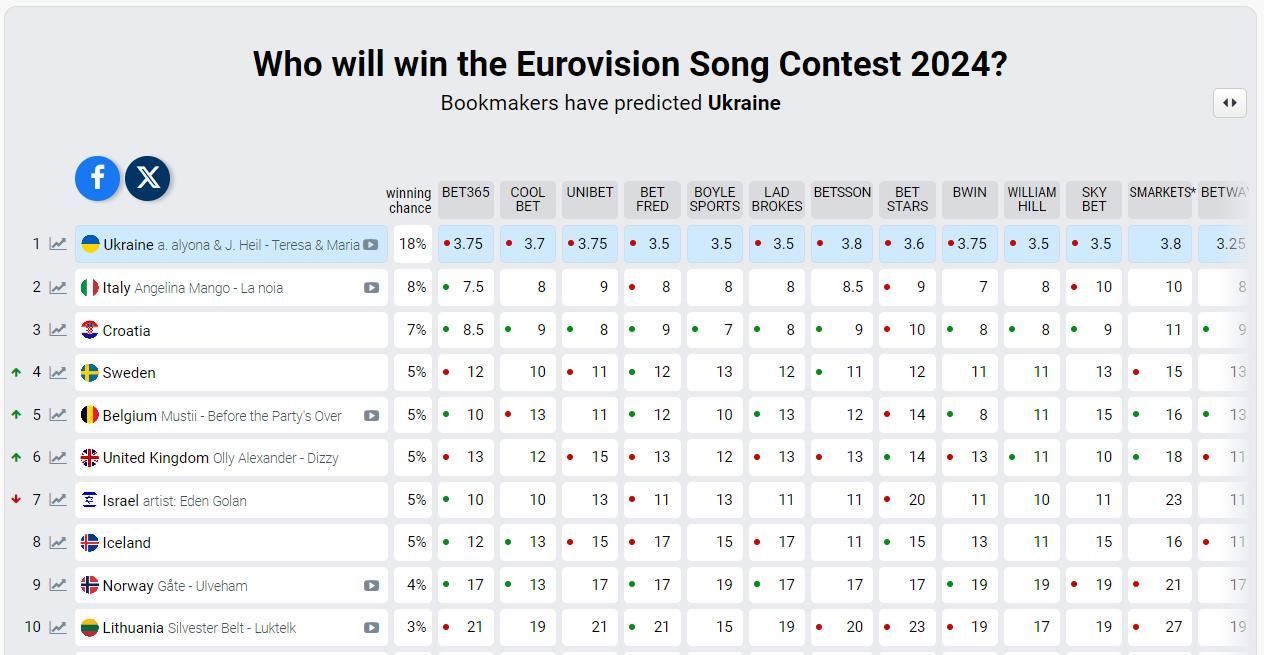
Task: Click the winning chance column header
Action: click(408, 200)
